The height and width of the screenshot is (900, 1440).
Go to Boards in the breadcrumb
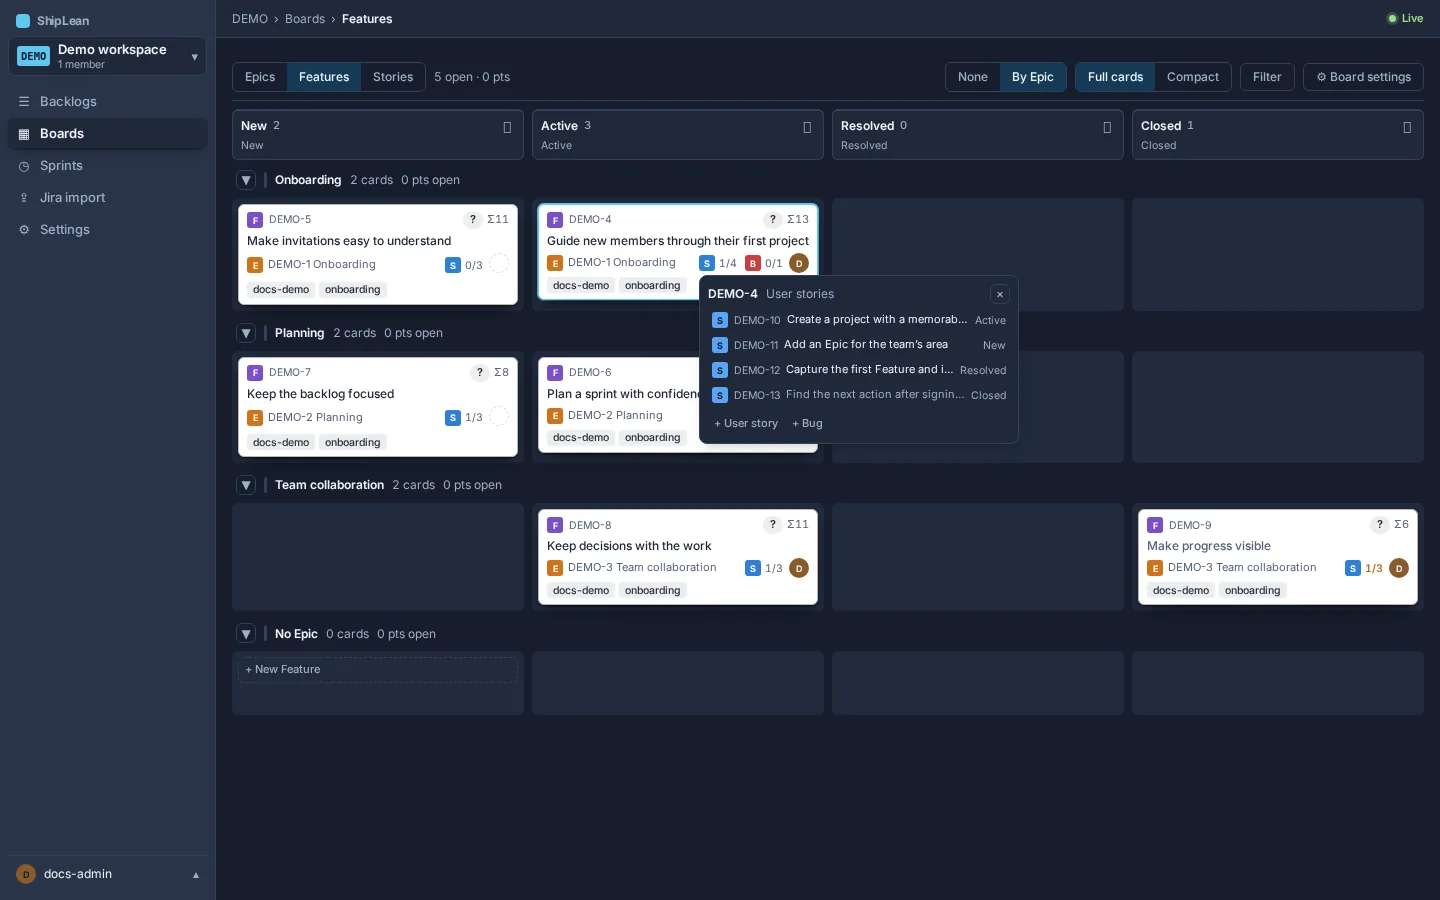(x=305, y=19)
